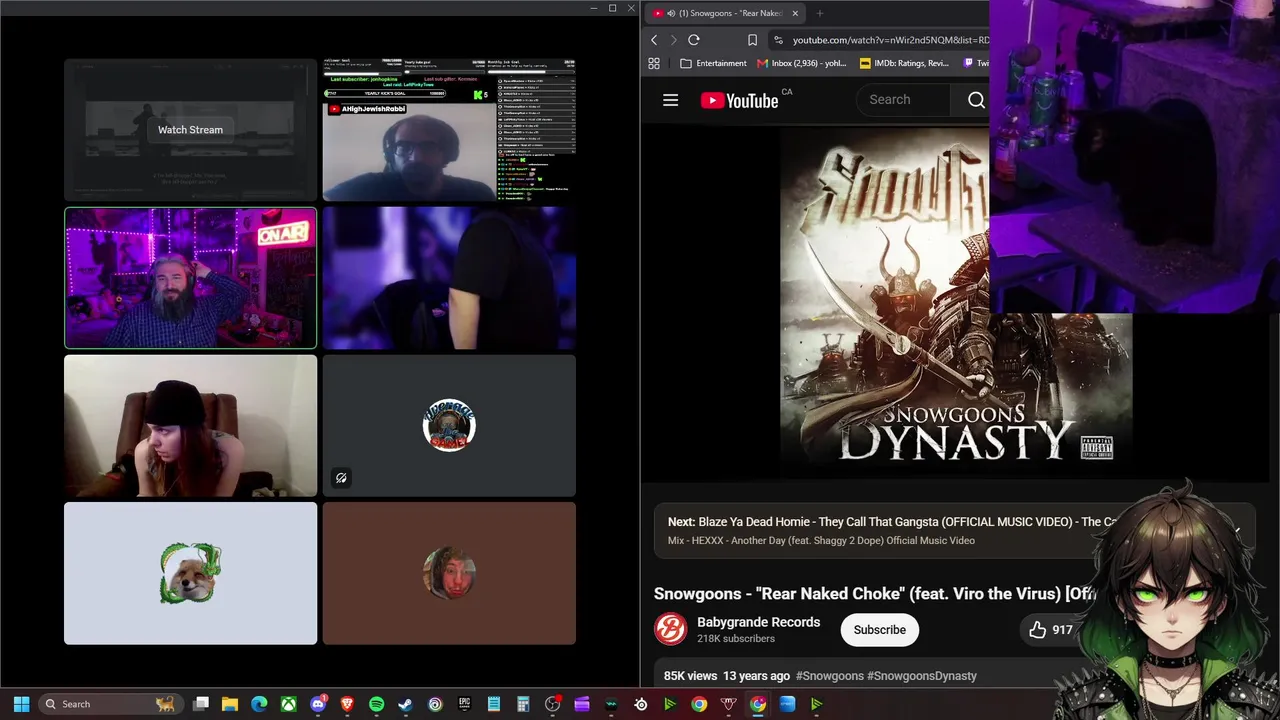The width and height of the screenshot is (1280, 720).
Task: Open the #Snowgoons hashtag link
Action: 829,676
